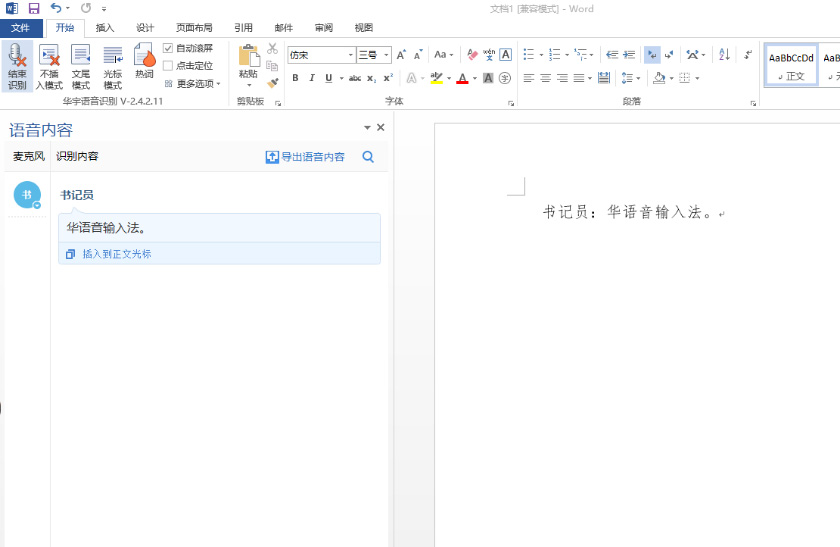Enable the 点击定位 checkbox
The height and width of the screenshot is (547, 840).
click(x=168, y=66)
